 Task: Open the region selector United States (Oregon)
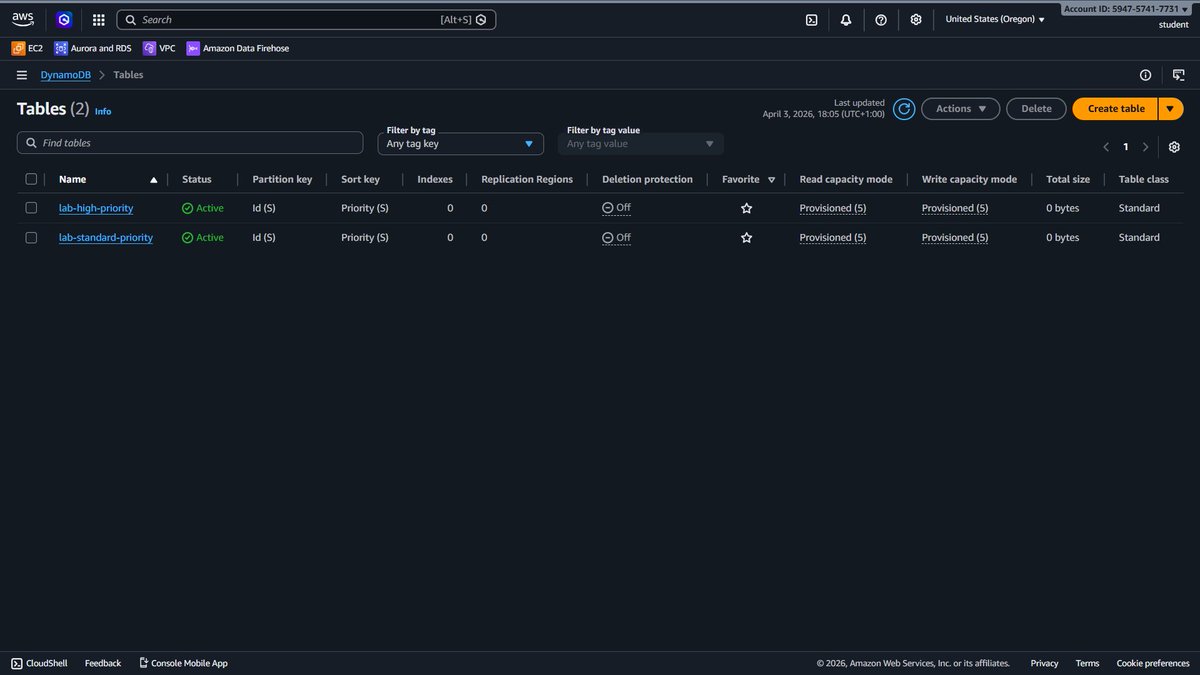click(995, 19)
